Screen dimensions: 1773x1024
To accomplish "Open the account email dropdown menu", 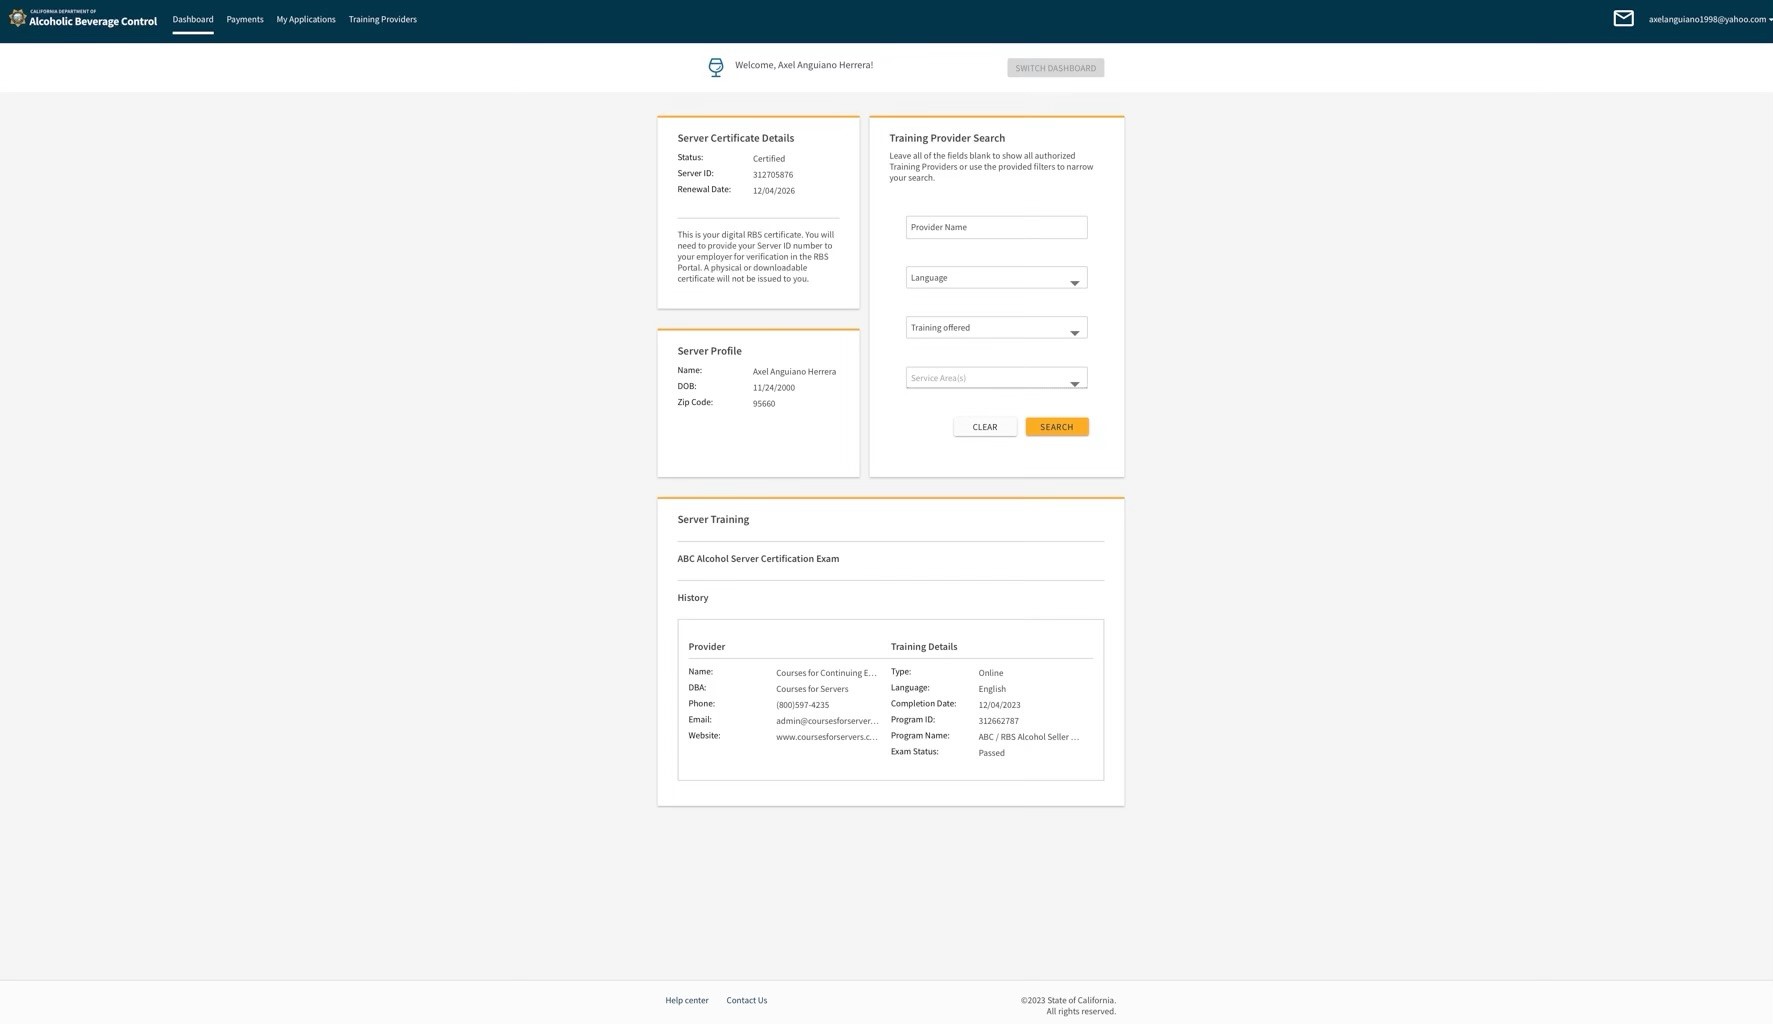I will pos(1709,19).
